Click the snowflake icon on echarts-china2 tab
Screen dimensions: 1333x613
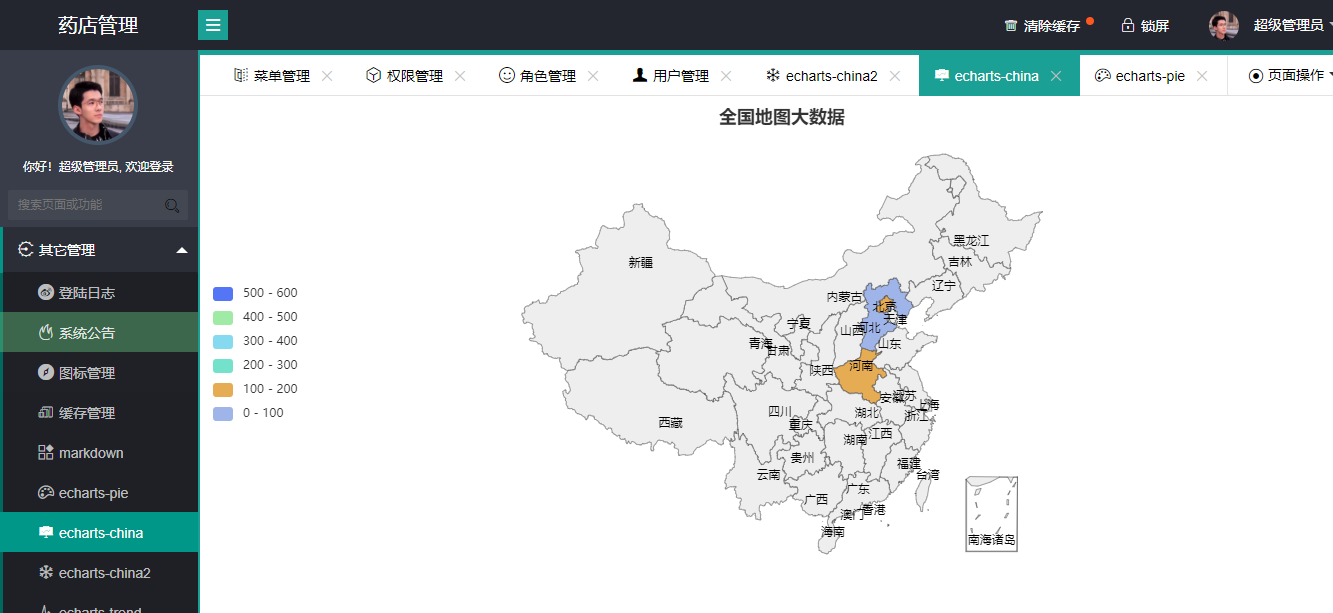point(773,76)
